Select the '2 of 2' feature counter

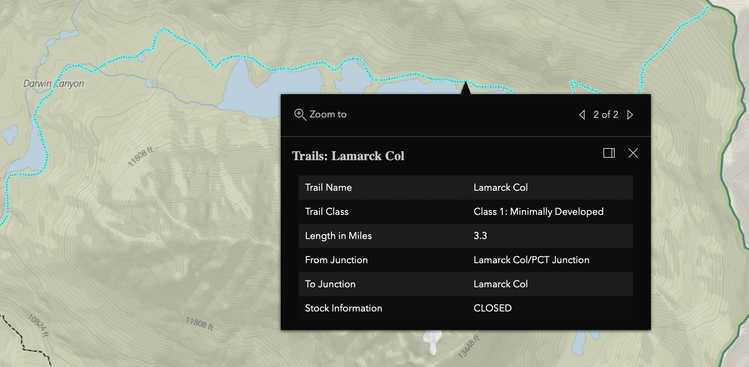click(x=606, y=115)
